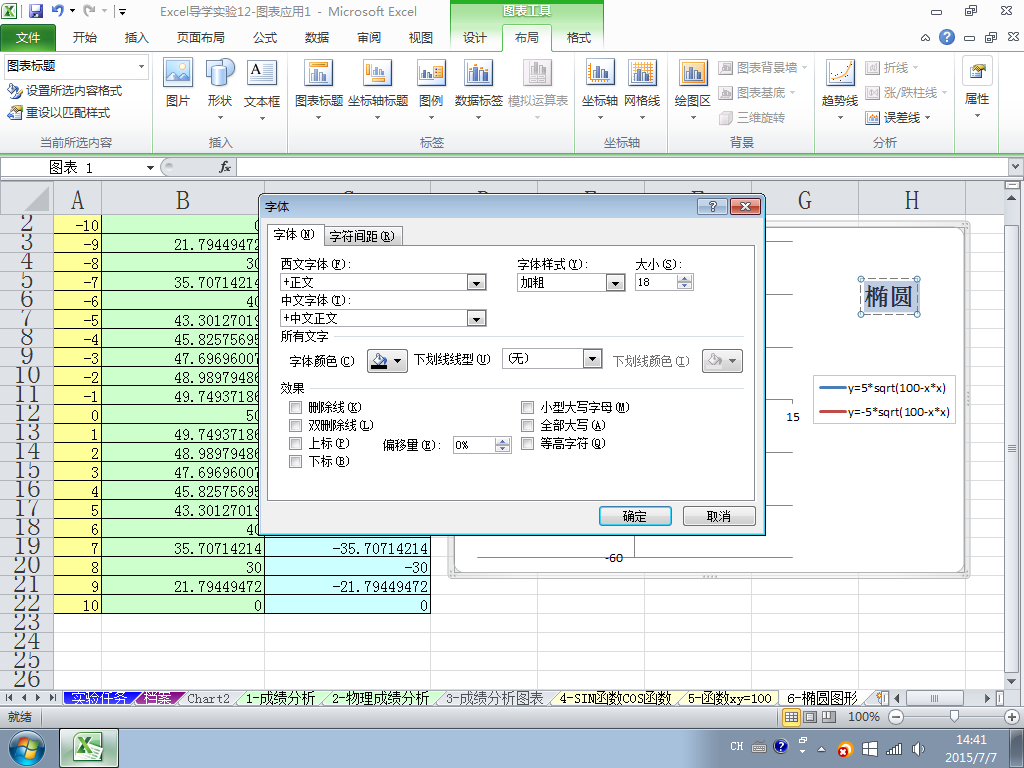1024x768 pixels.
Task: Open the font color (字体颜色) picker
Action: (x=387, y=360)
